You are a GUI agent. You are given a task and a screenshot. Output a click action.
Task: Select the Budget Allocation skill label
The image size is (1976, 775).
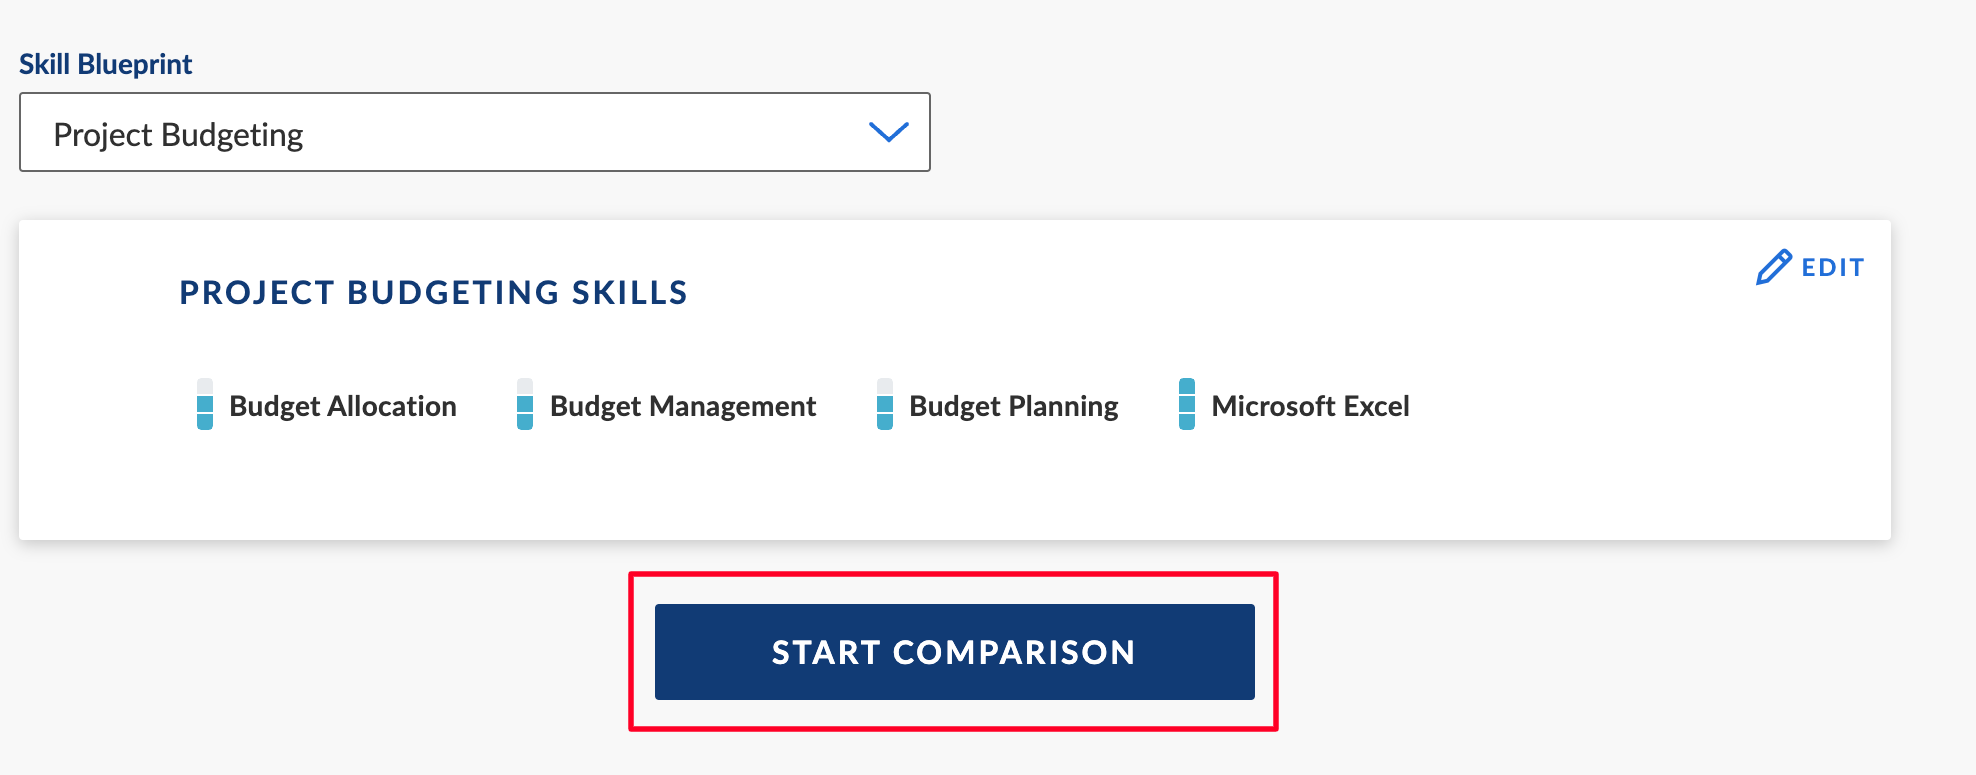pos(343,406)
